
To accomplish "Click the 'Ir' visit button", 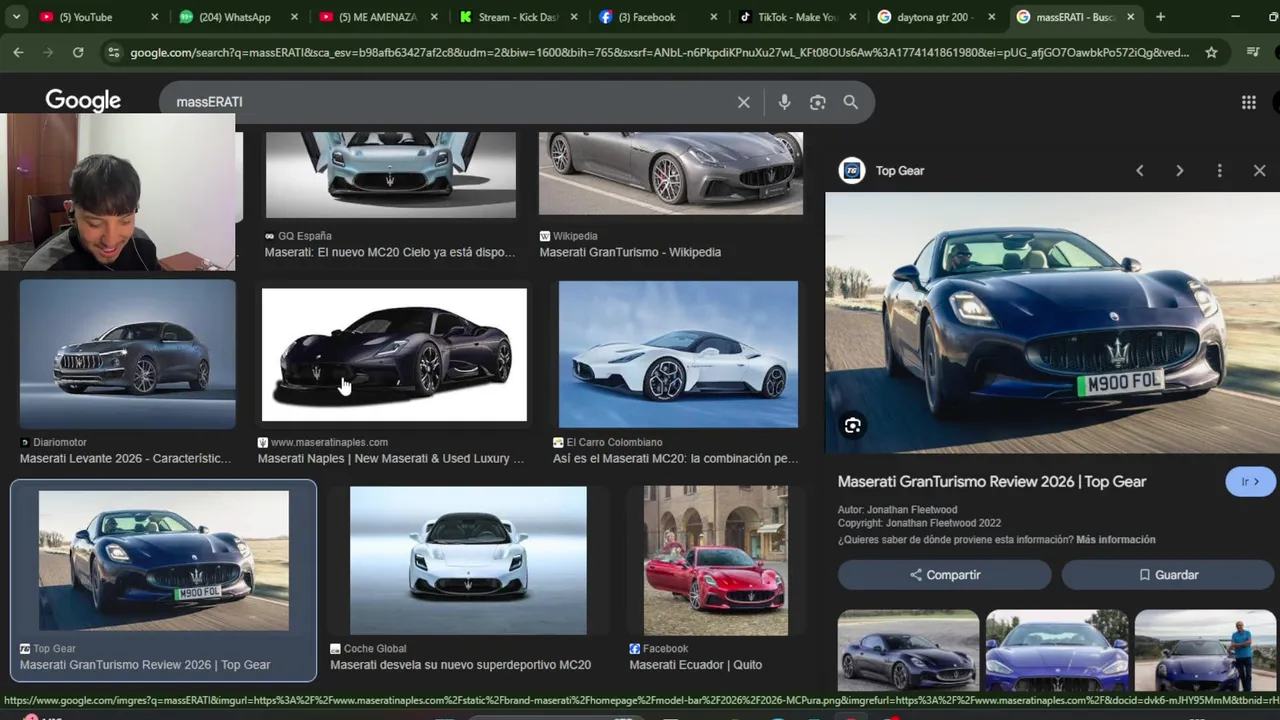I will [x=1250, y=481].
